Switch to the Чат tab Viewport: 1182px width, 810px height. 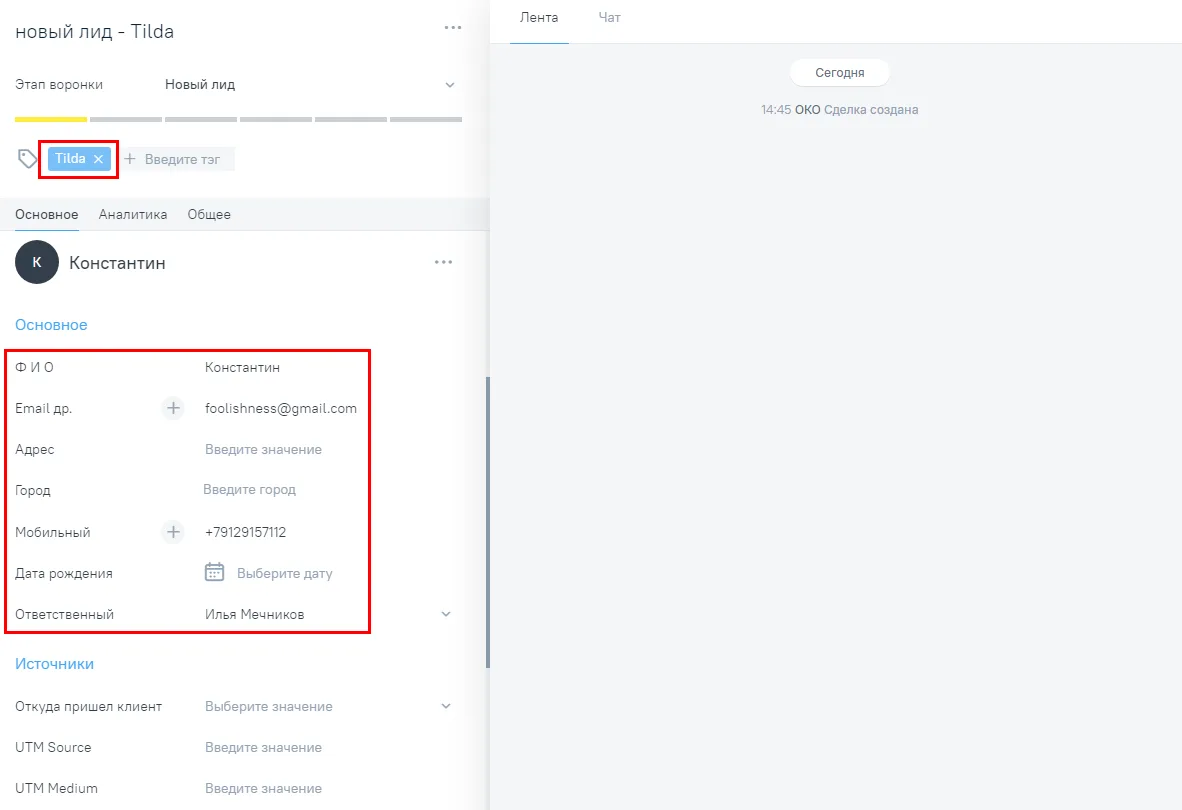point(609,17)
